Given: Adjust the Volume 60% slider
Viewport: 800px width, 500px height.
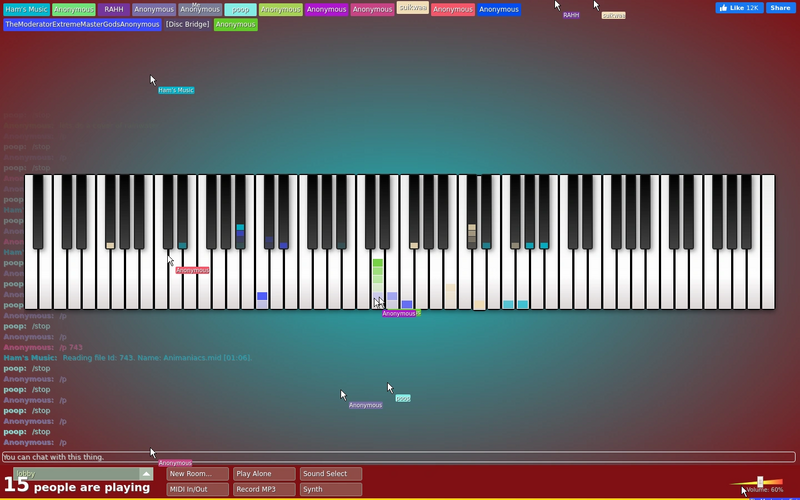Looking at the screenshot, I should point(760,482).
